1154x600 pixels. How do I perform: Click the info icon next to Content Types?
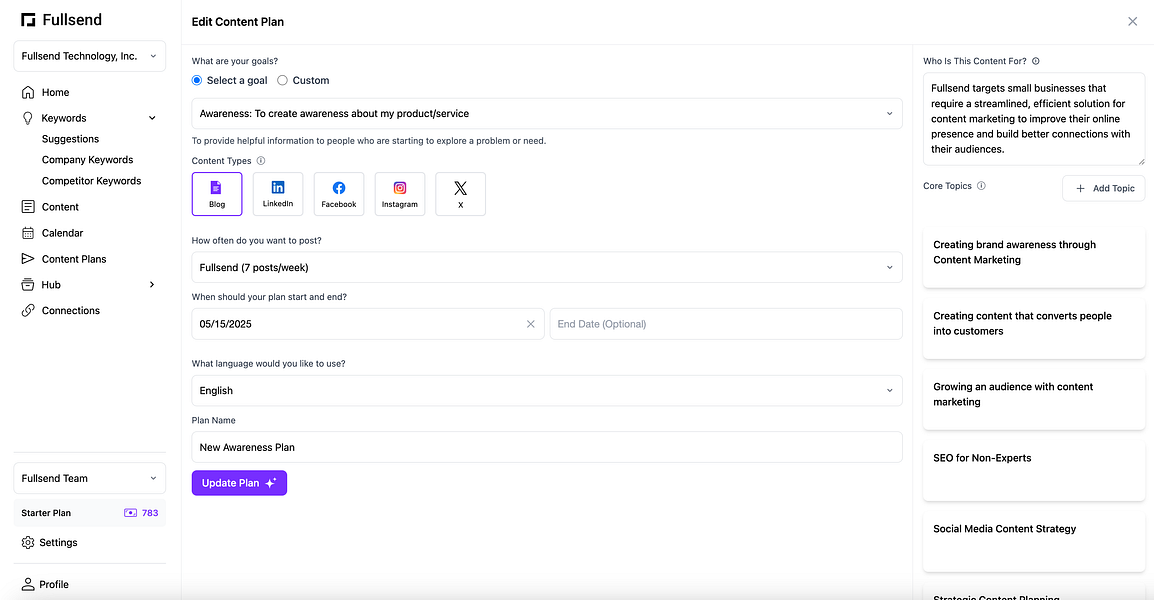[x=261, y=160]
